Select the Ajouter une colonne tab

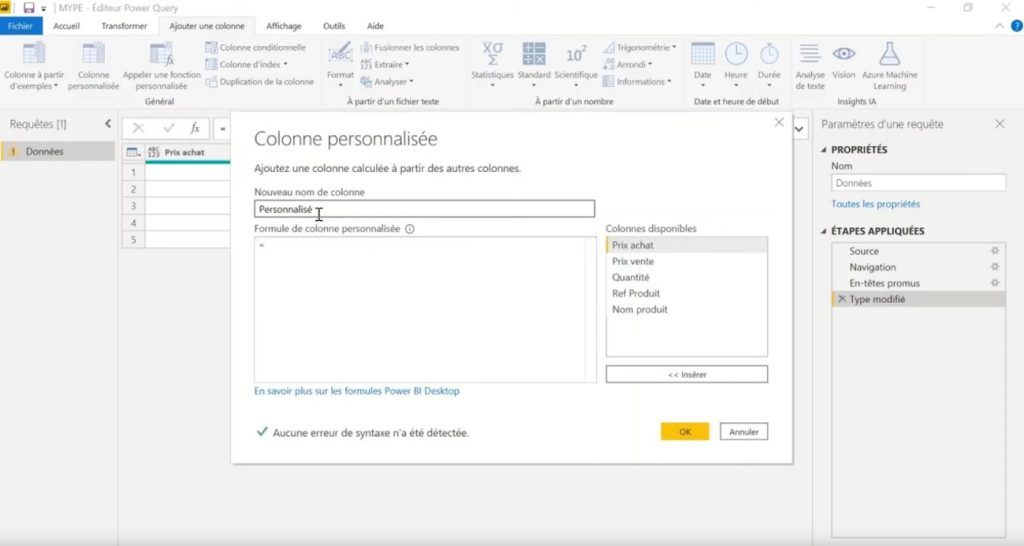pyautogui.click(x=207, y=26)
